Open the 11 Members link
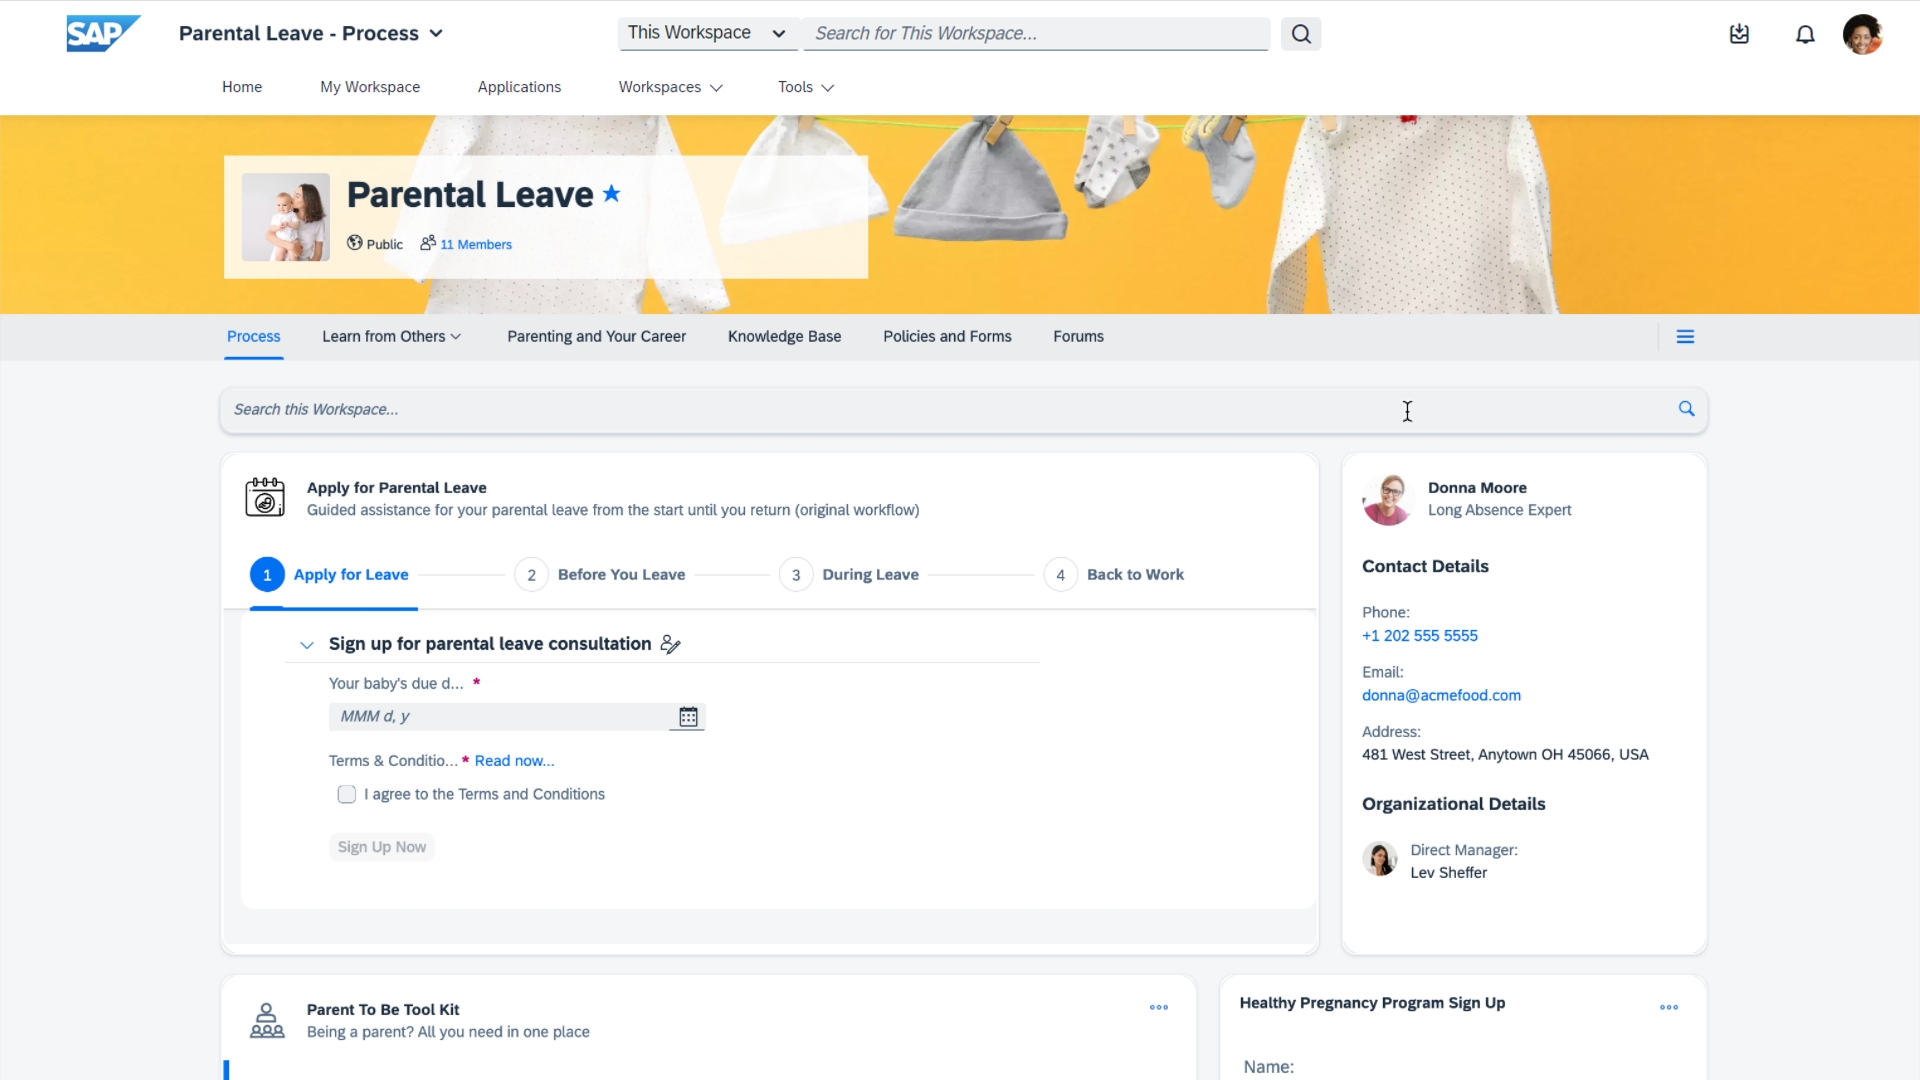The width and height of the screenshot is (1920, 1080). point(476,245)
